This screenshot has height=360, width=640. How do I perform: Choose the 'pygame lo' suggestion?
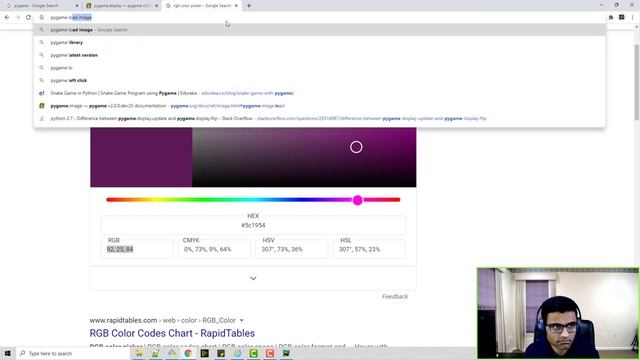[320, 68]
